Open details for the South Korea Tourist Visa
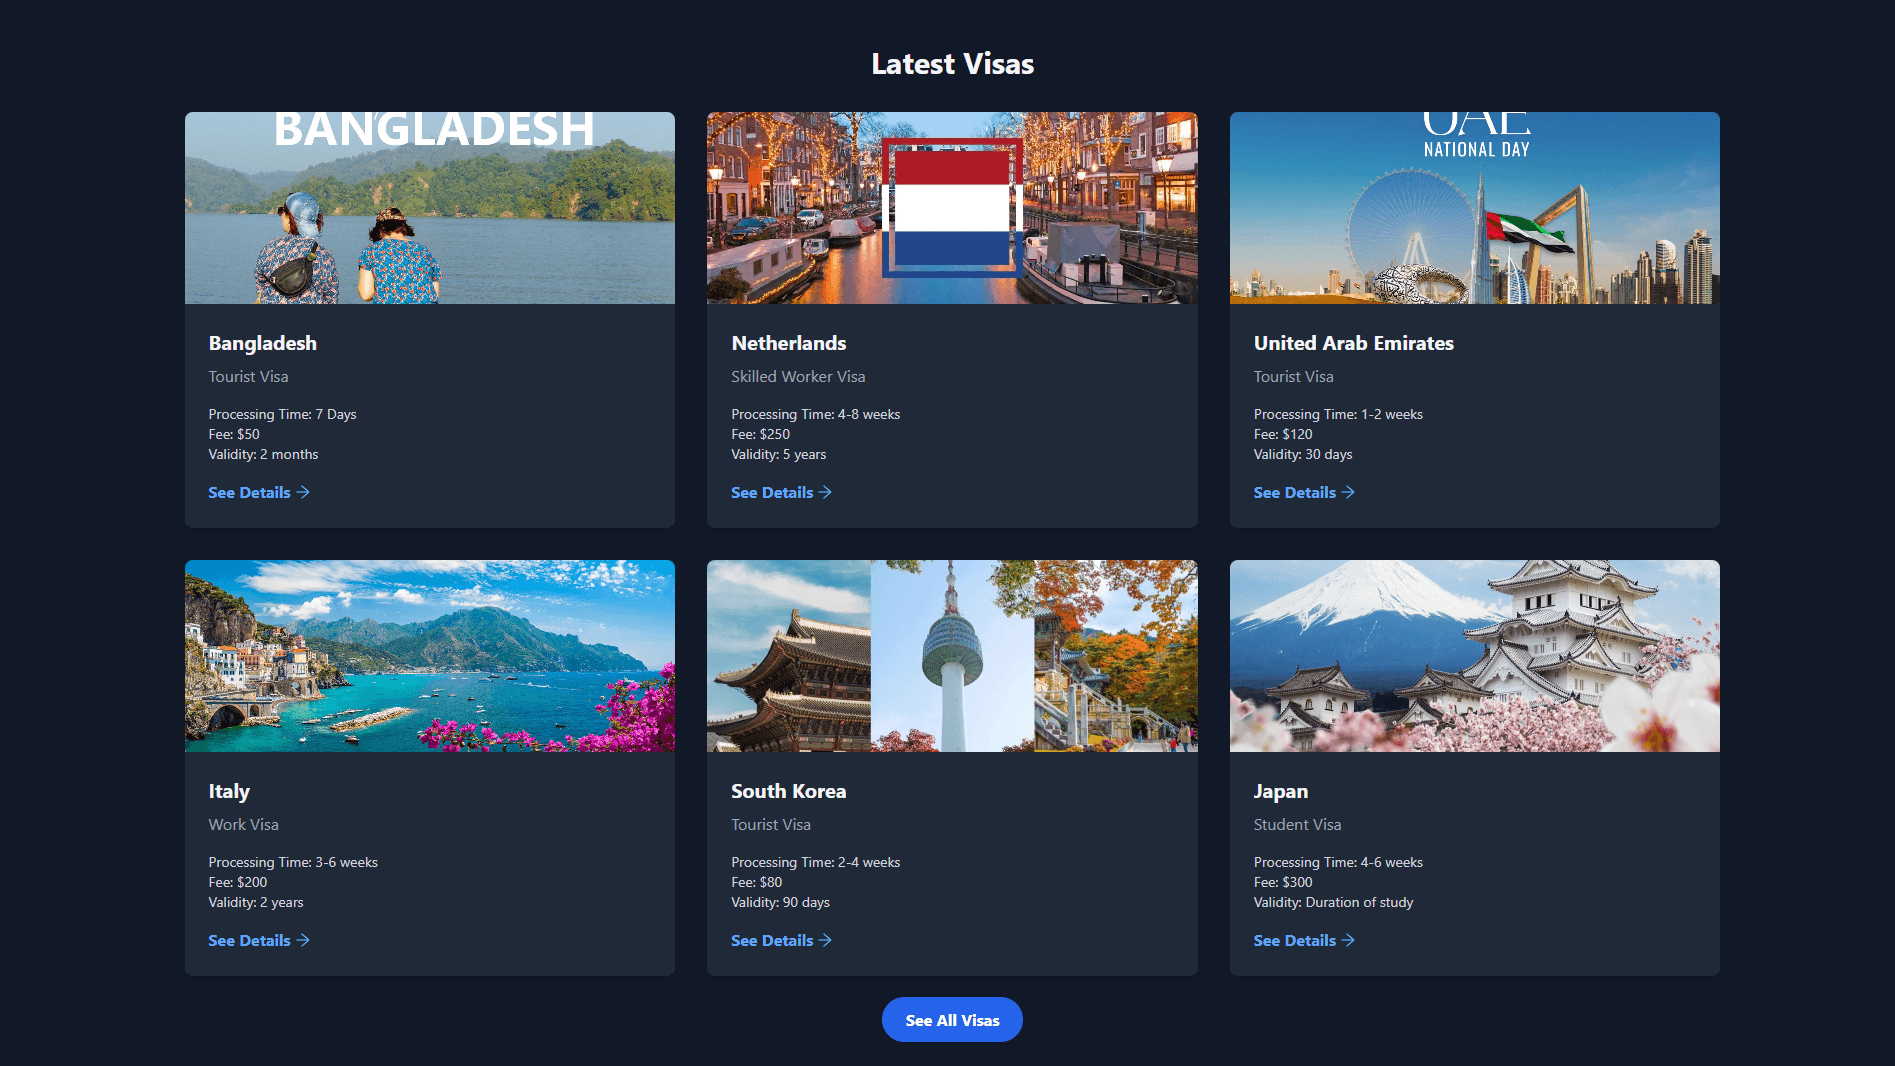 tap(772, 940)
